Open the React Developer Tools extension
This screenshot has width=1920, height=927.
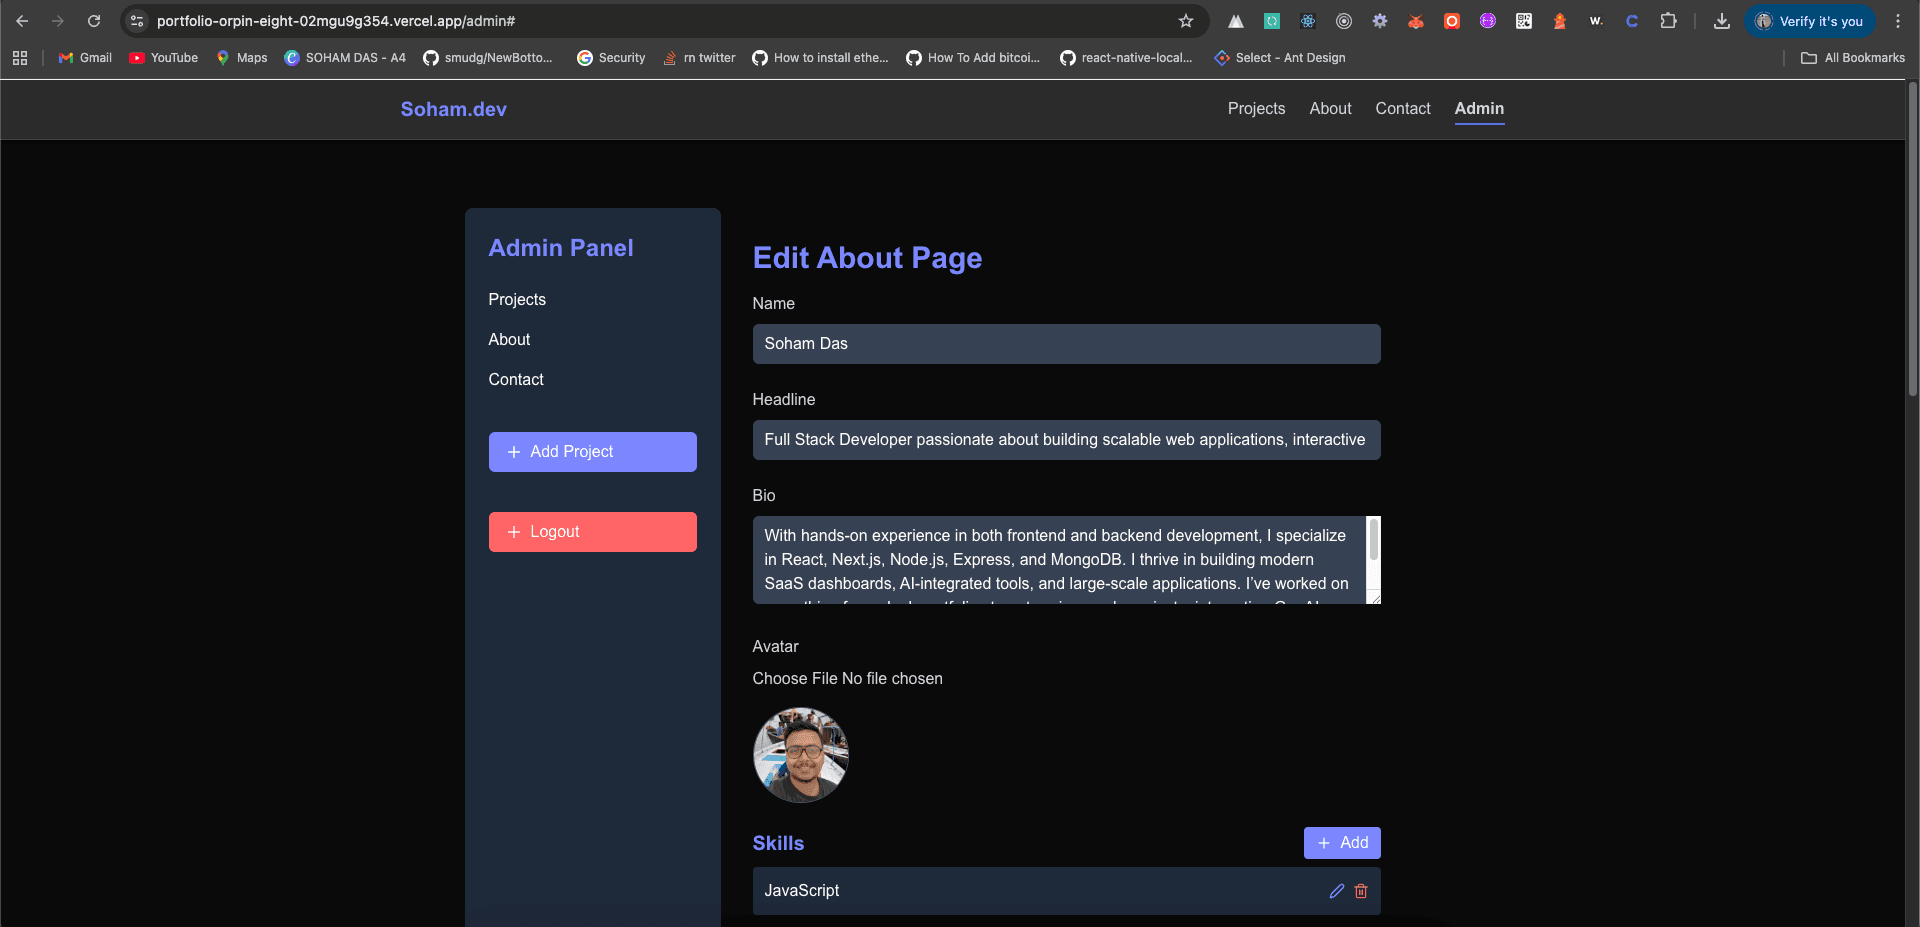[x=1308, y=21]
